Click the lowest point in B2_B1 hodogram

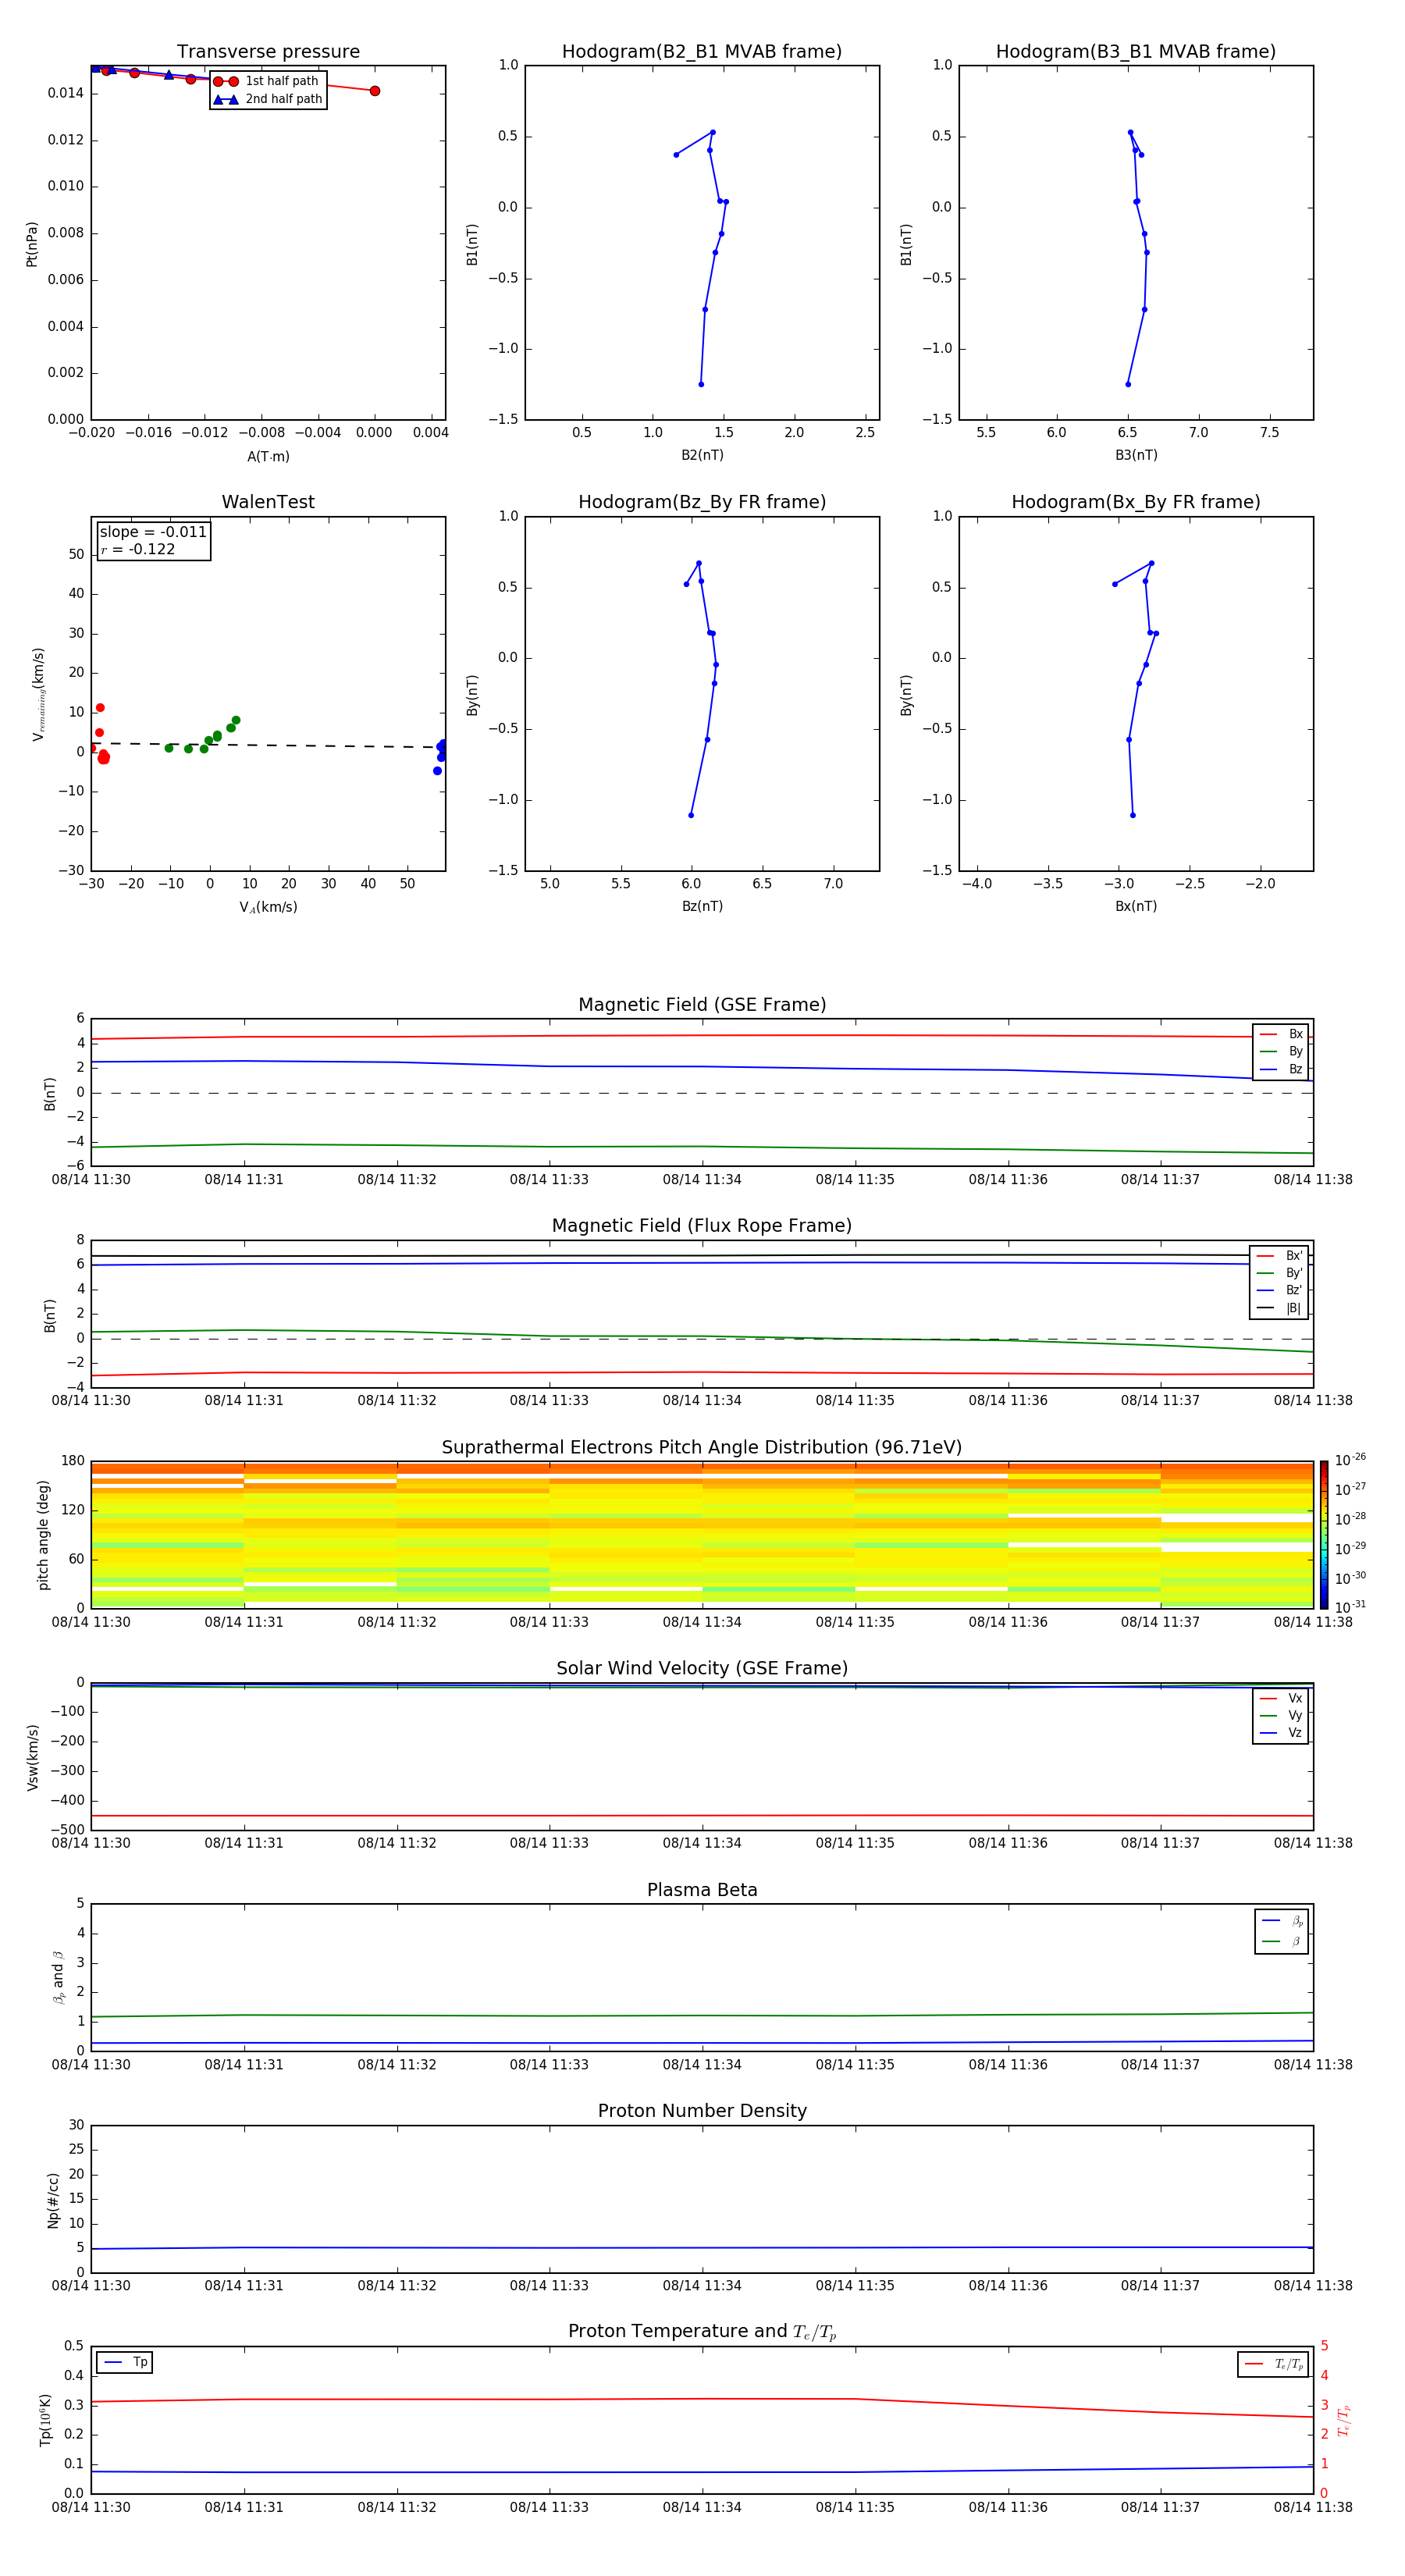coord(701,384)
